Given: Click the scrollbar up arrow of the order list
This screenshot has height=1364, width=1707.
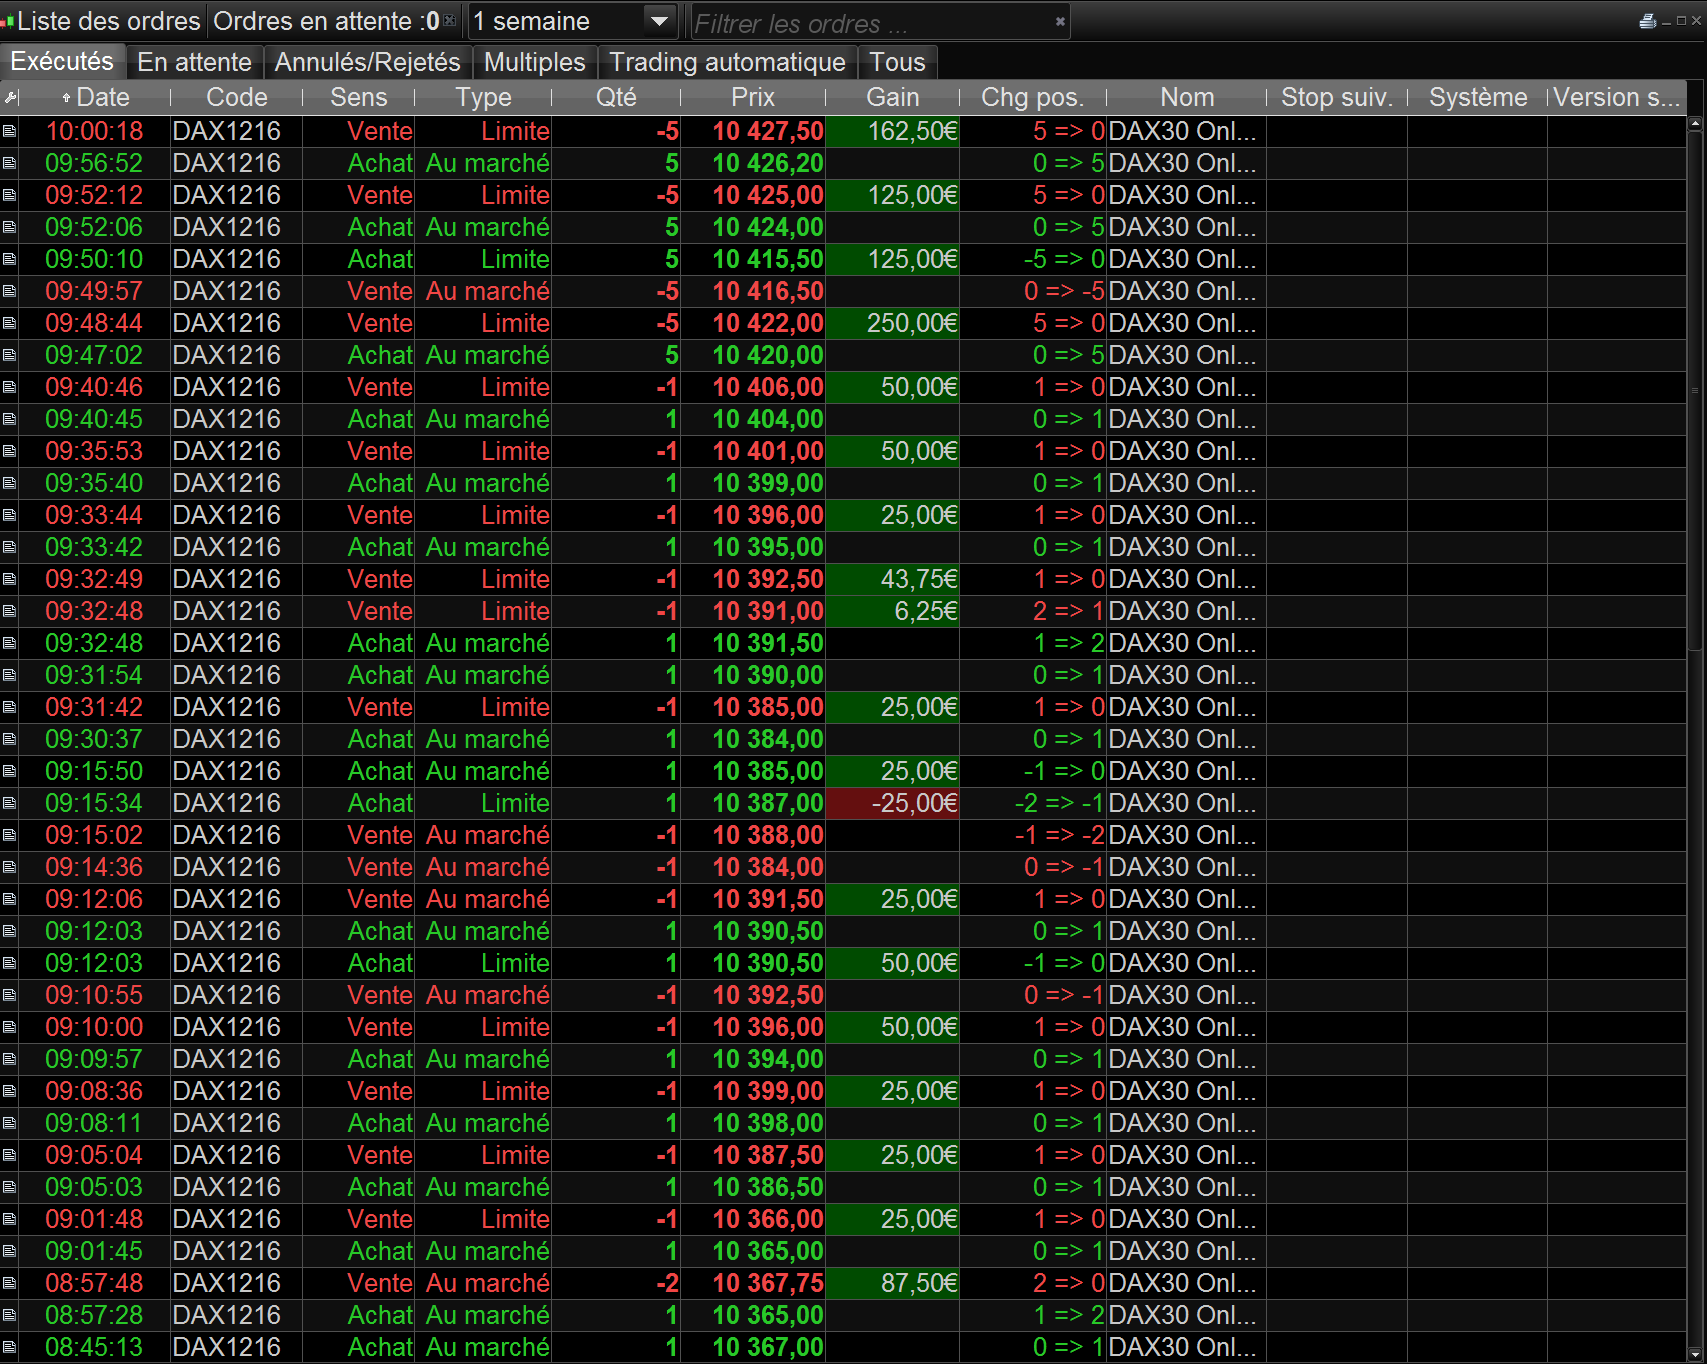Looking at the screenshot, I should point(1695,124).
